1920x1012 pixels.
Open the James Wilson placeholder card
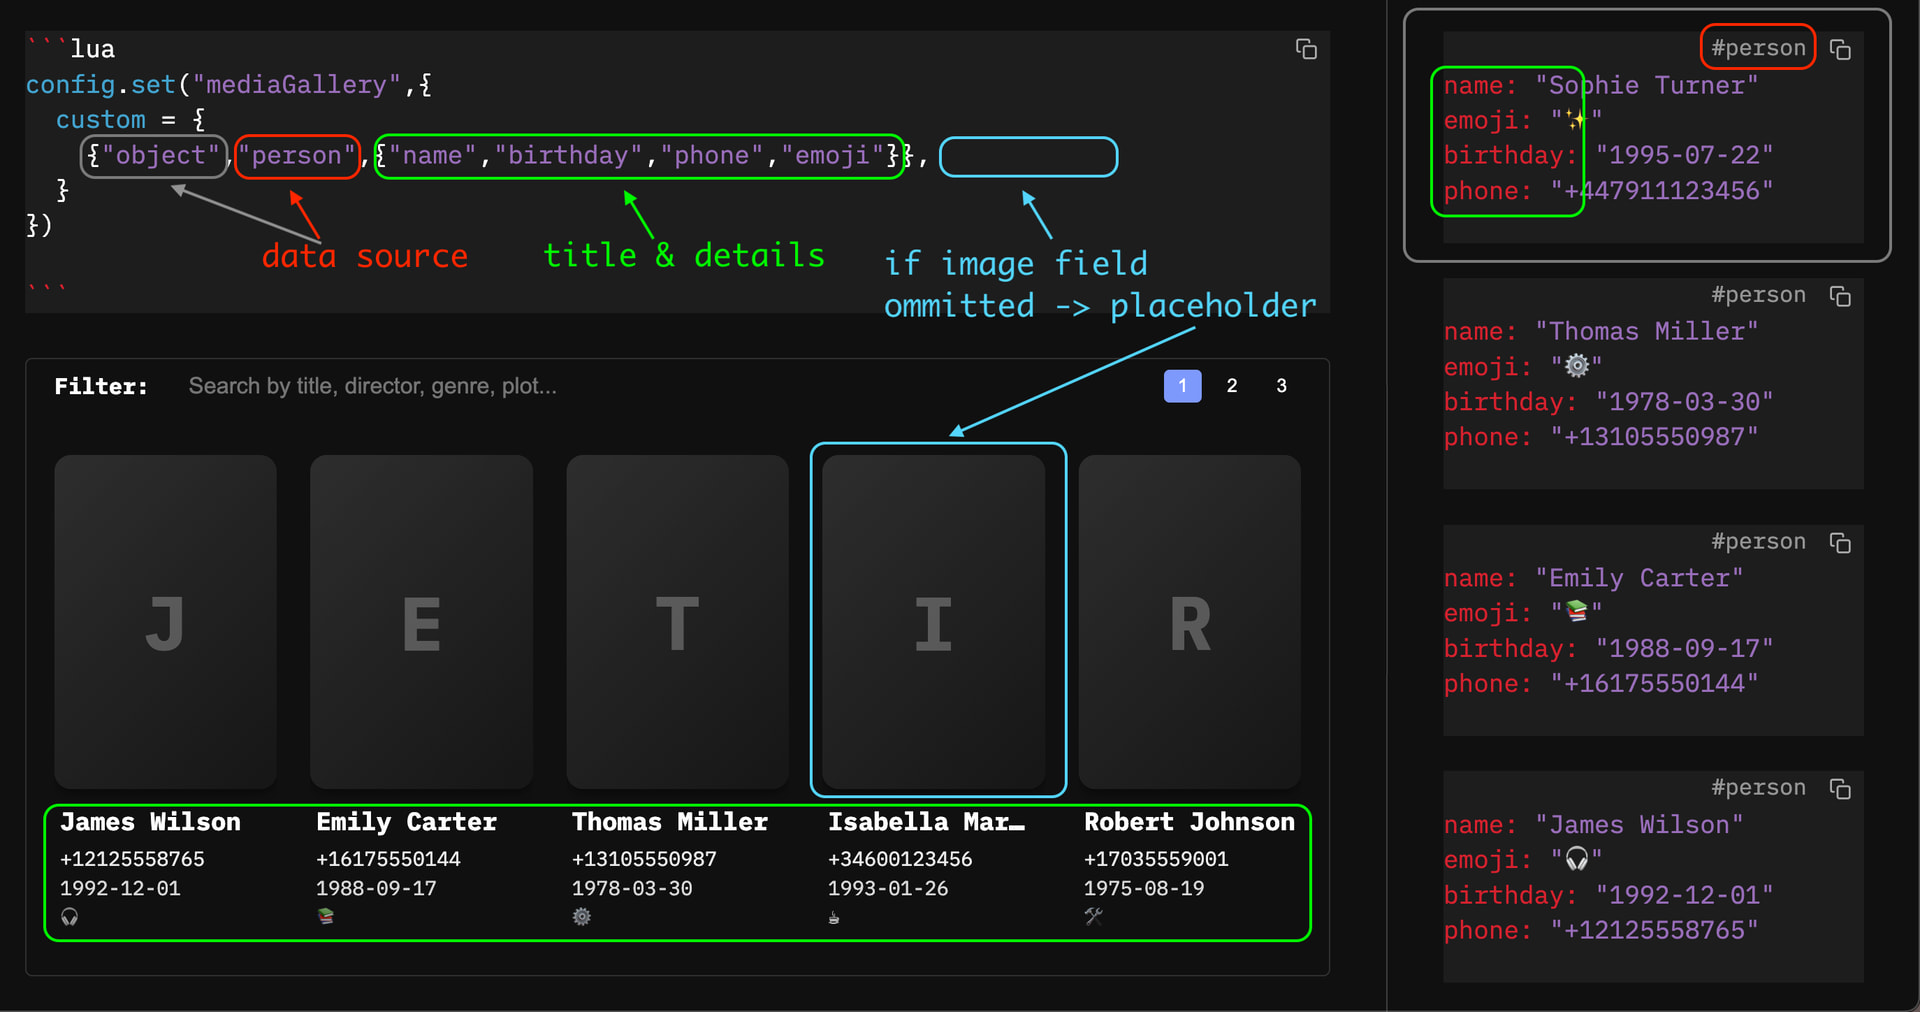click(165, 621)
